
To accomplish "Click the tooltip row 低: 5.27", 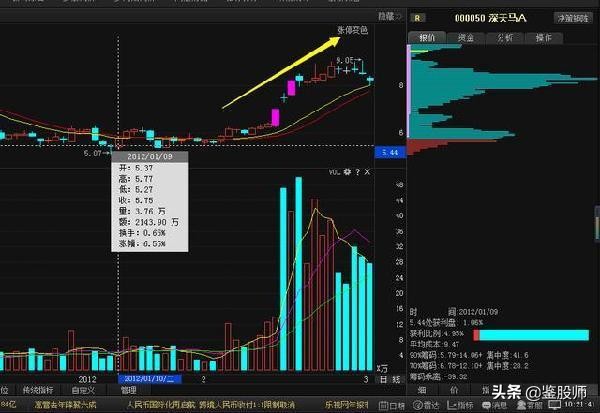I will tap(136, 189).
